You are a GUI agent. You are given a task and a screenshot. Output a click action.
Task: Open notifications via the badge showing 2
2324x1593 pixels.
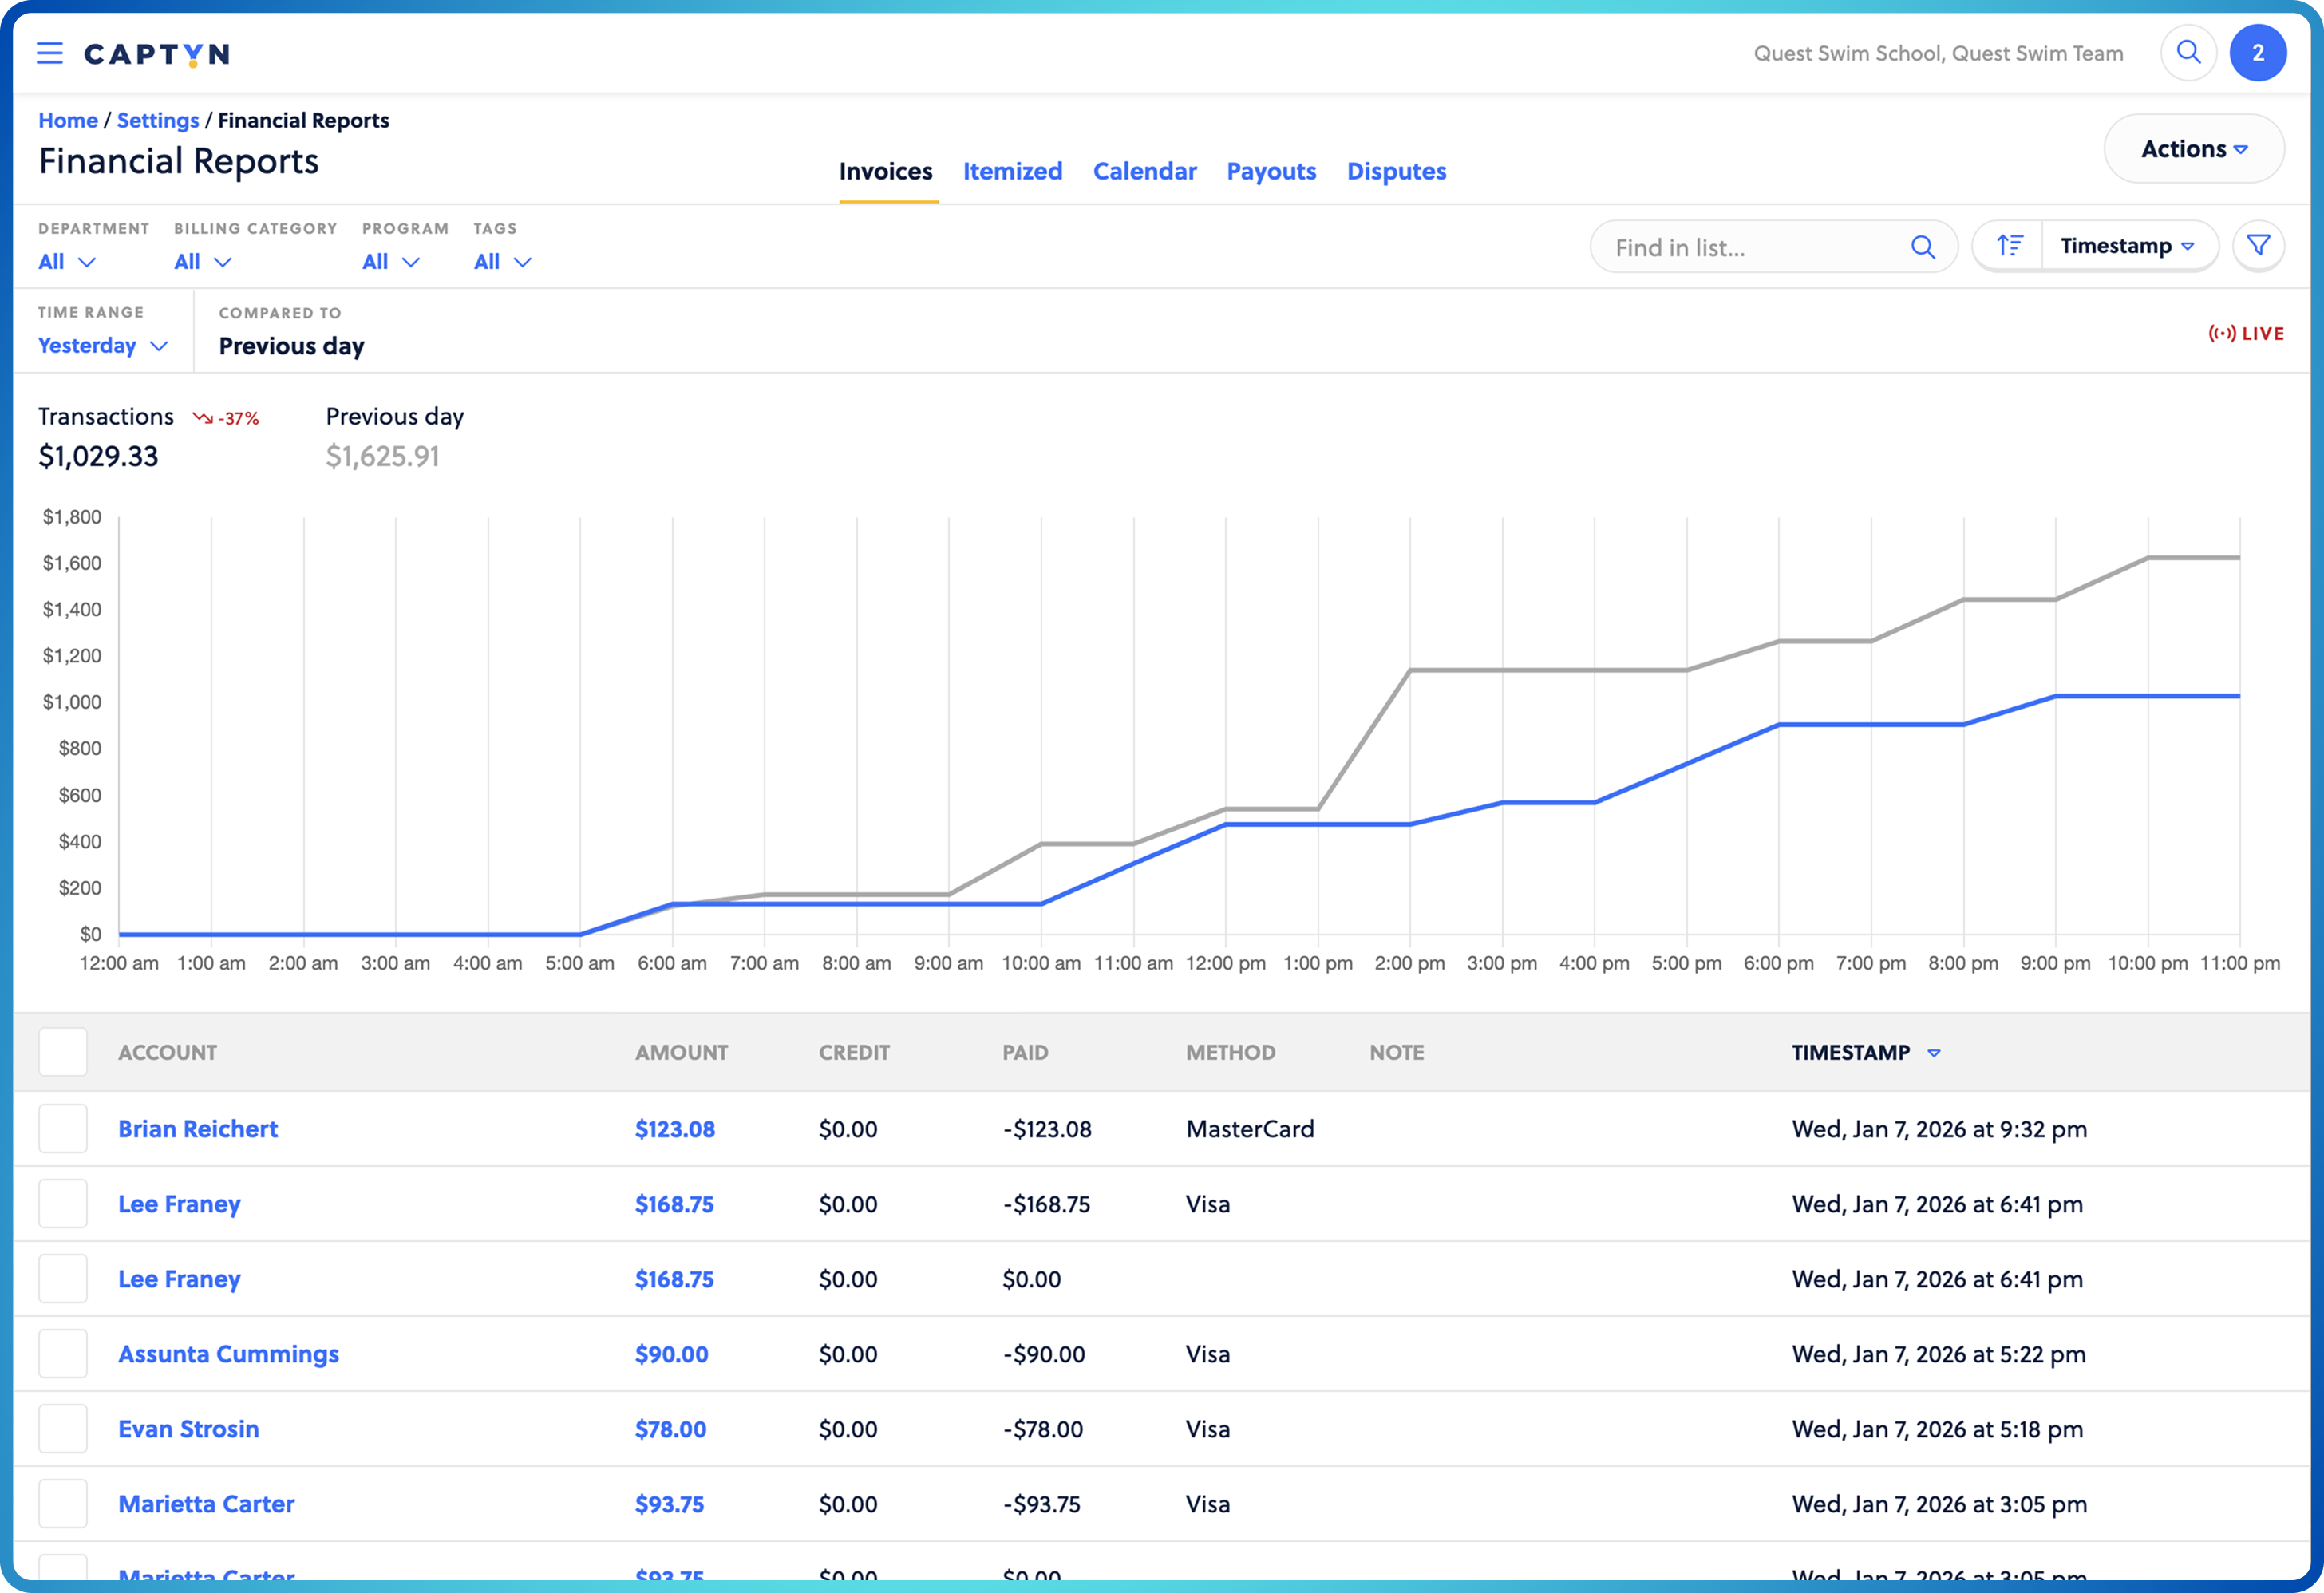coord(2259,53)
